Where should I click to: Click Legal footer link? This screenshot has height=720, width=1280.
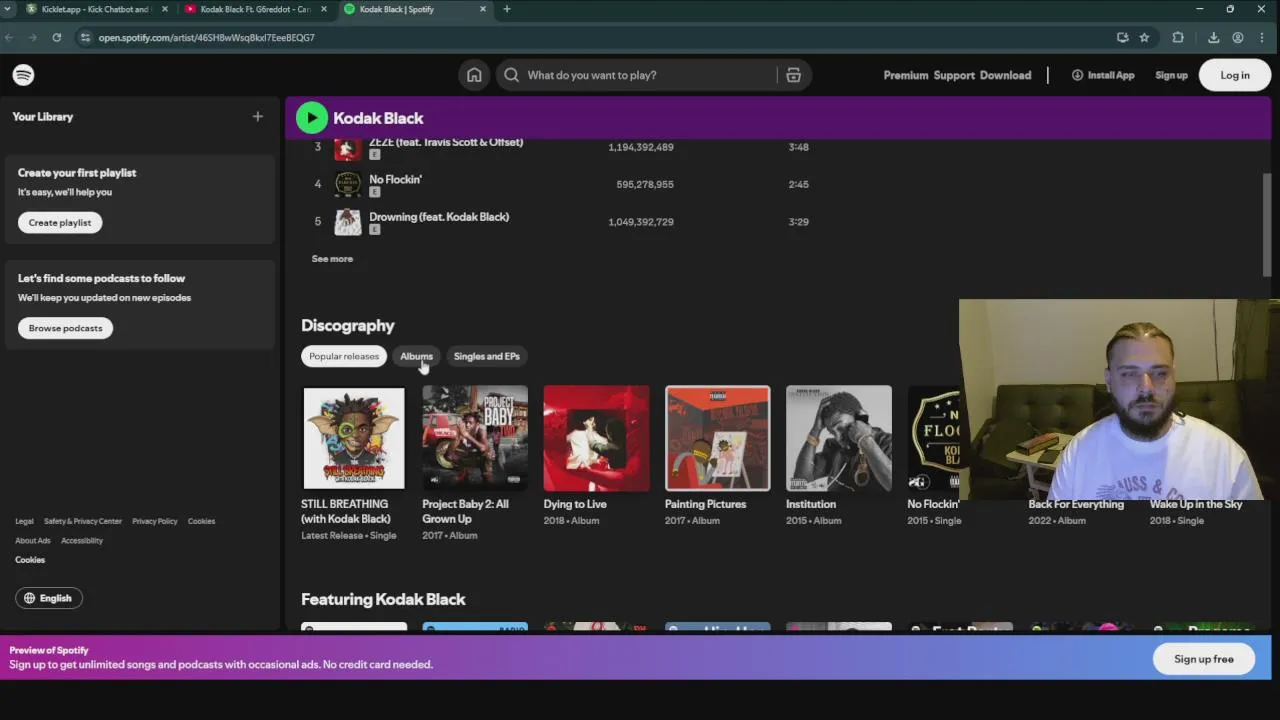[24, 521]
